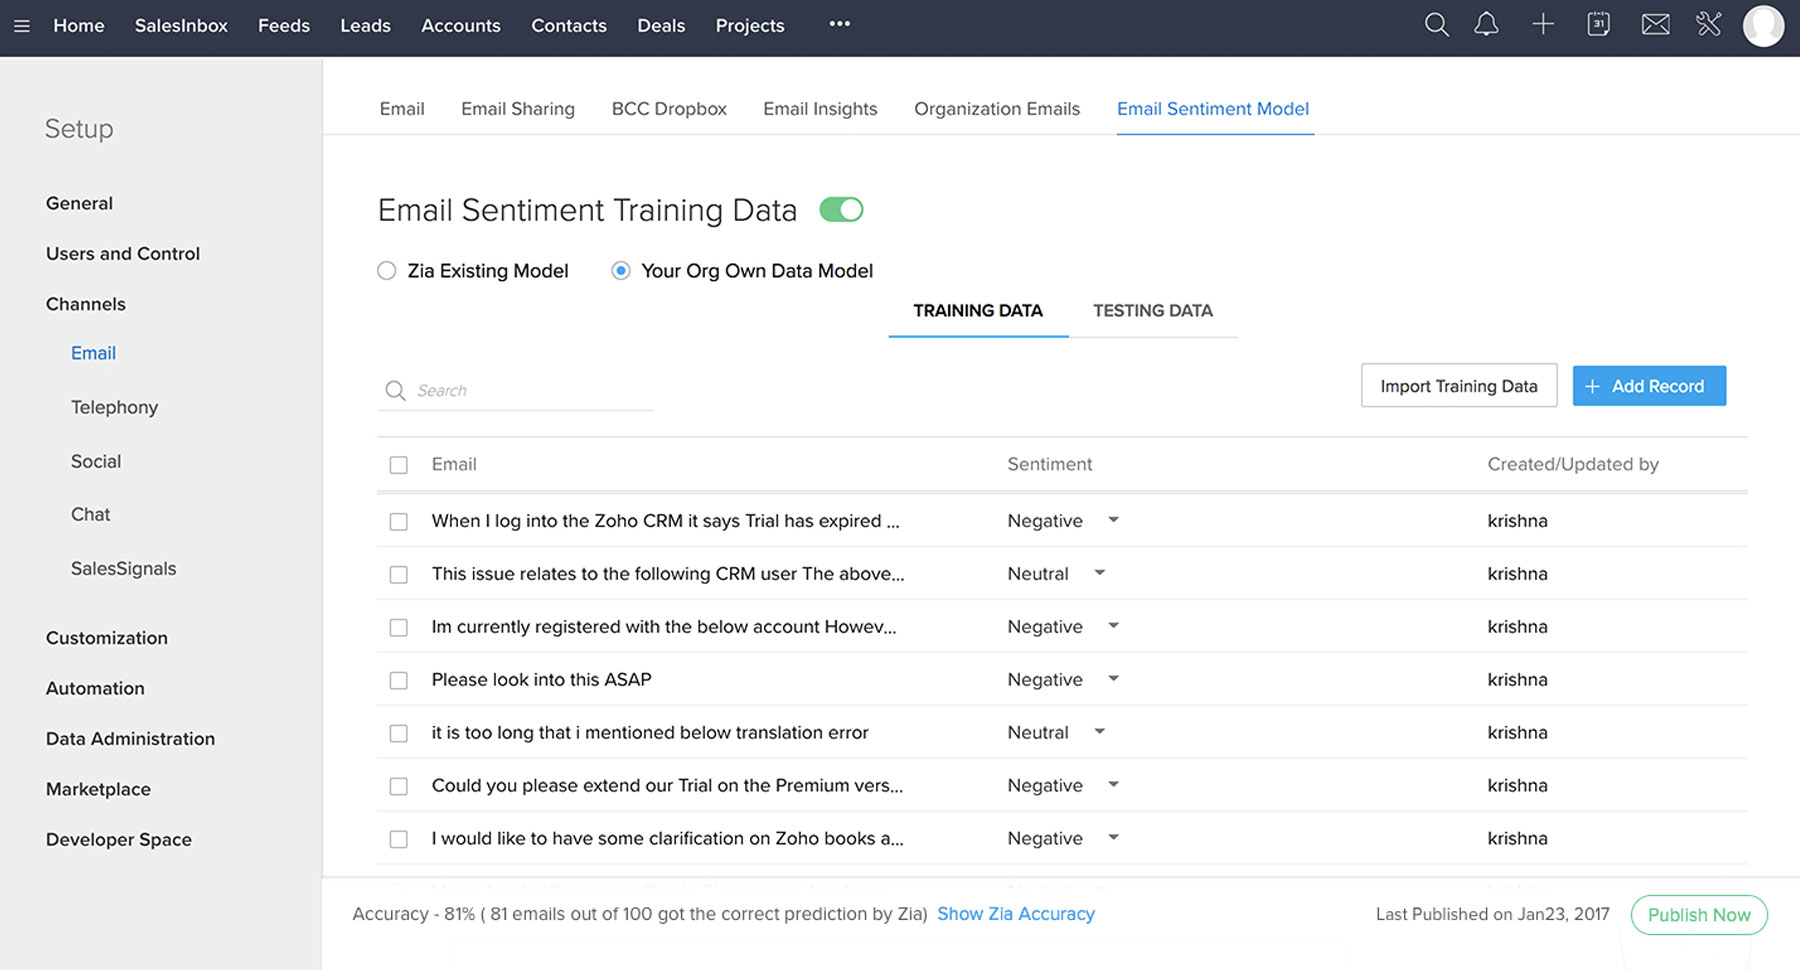Open Deals module

tap(661, 26)
